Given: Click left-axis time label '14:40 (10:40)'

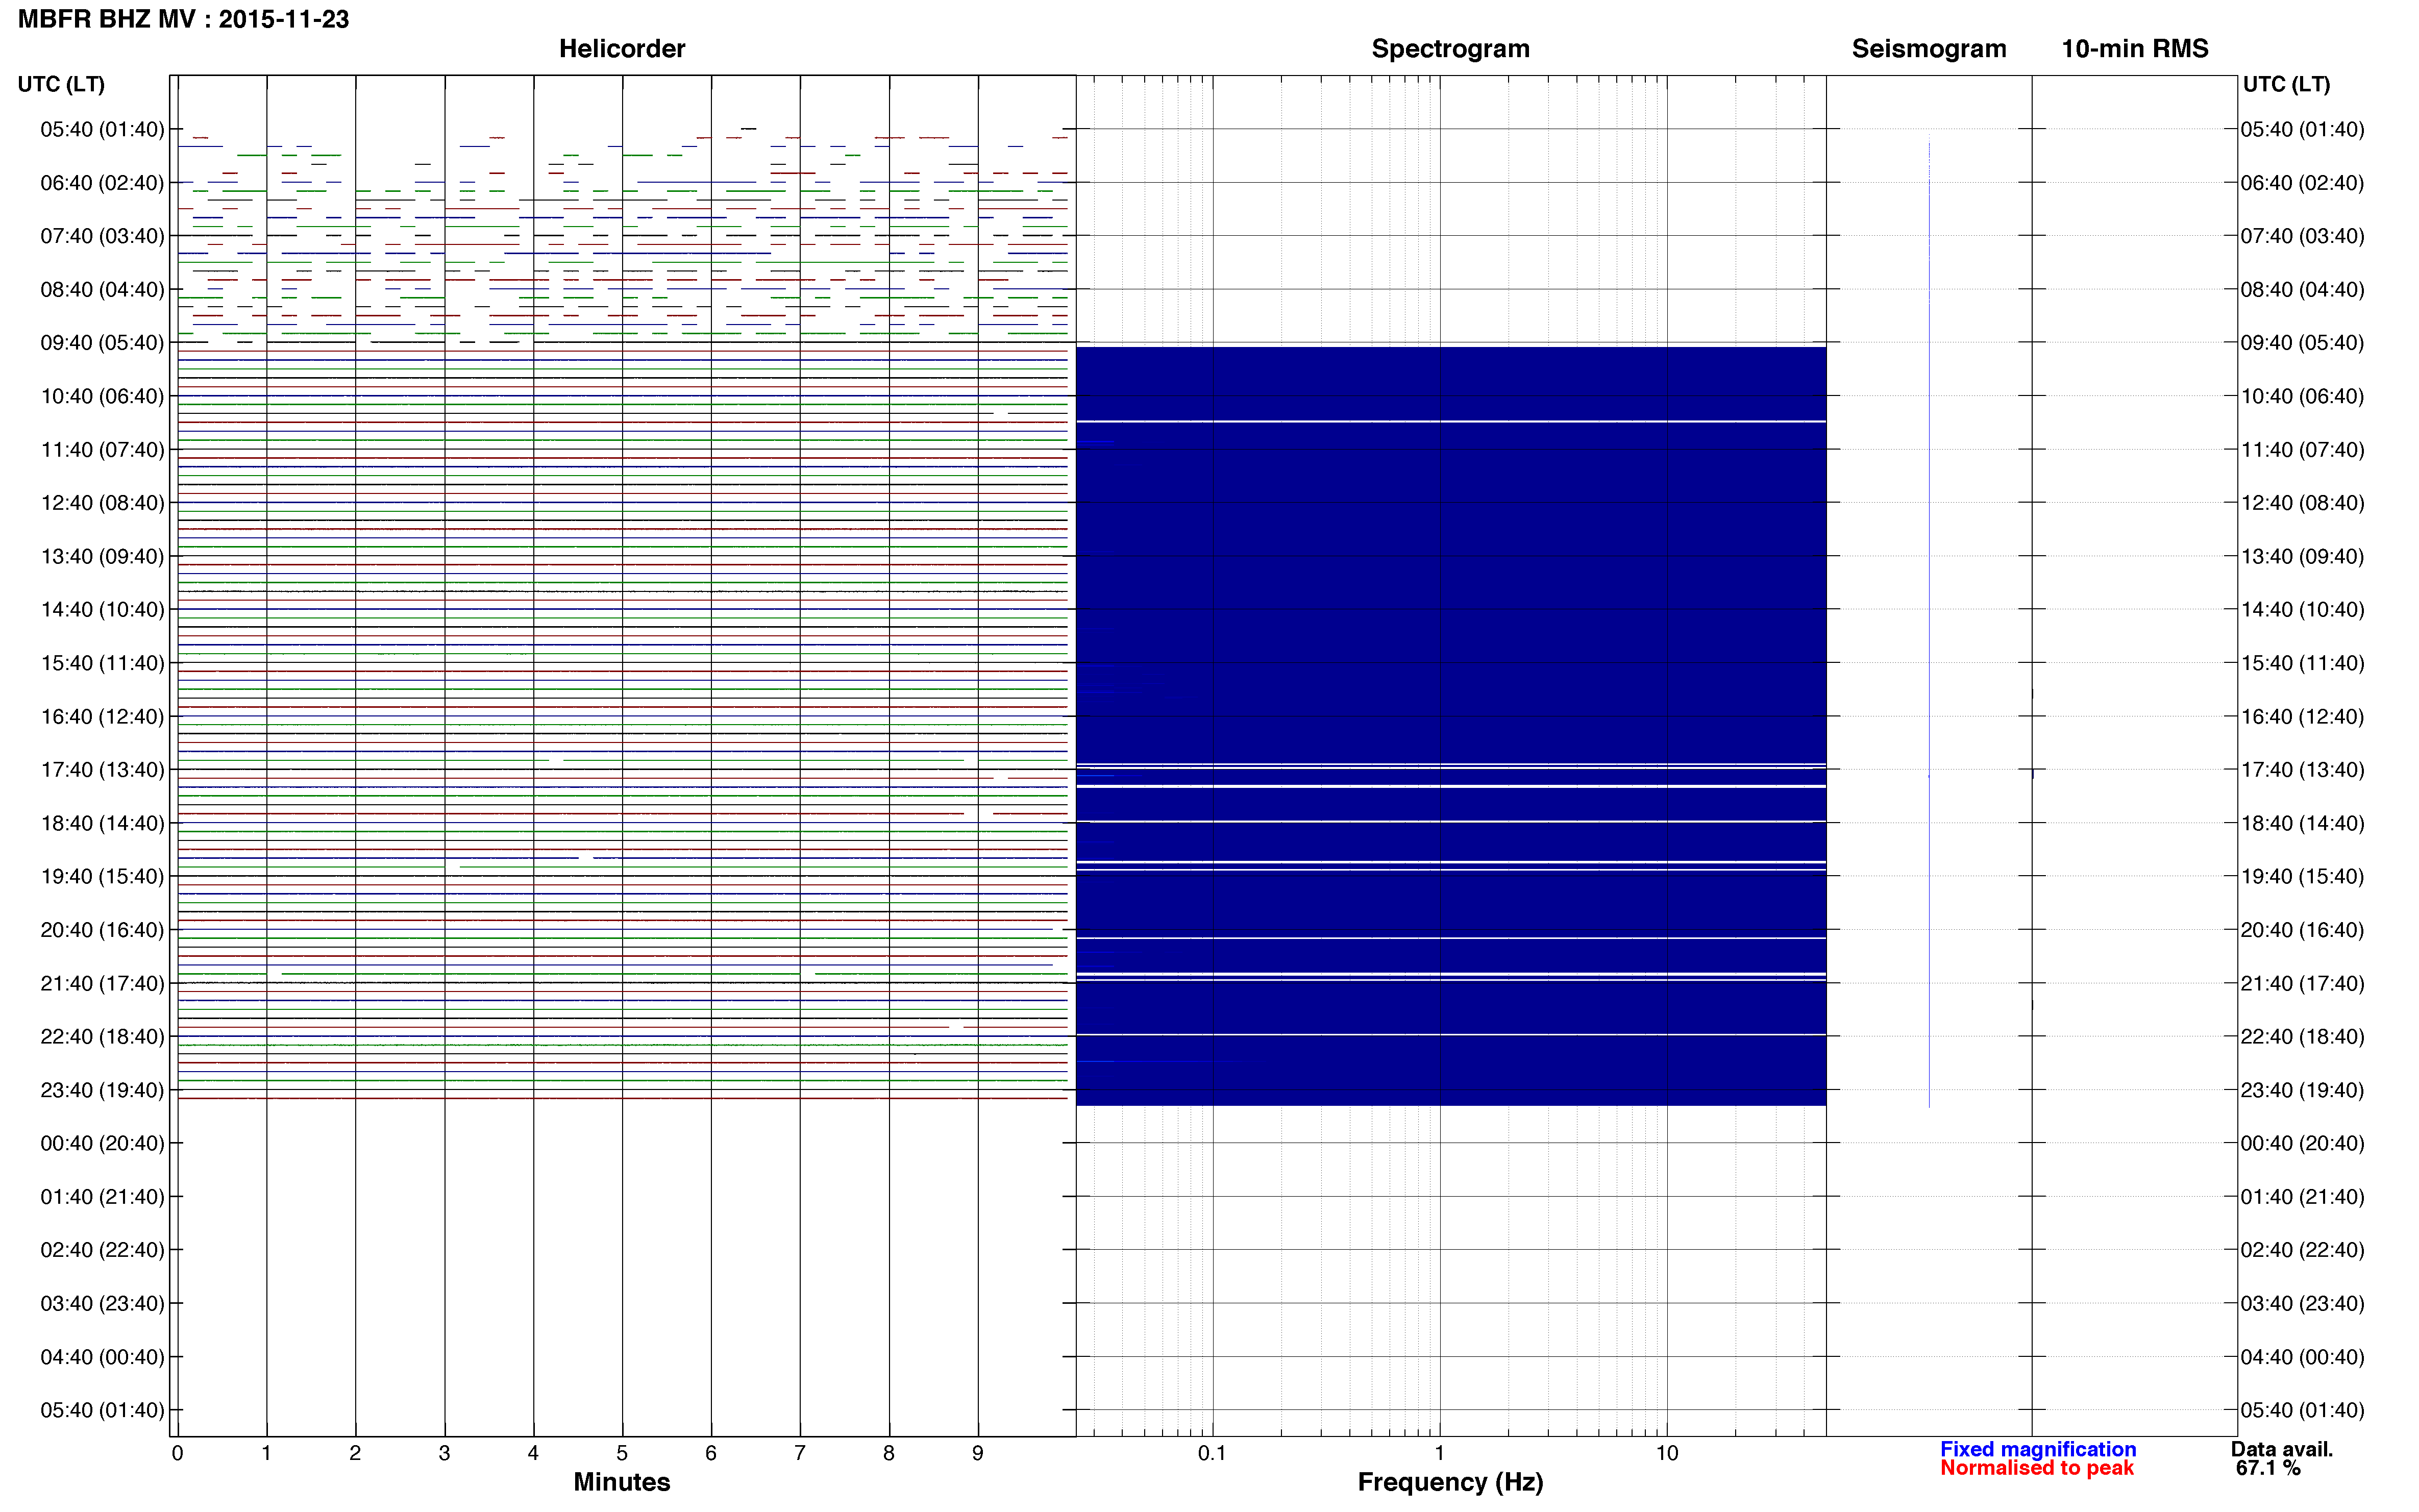Looking at the screenshot, I should pyautogui.click(x=102, y=610).
